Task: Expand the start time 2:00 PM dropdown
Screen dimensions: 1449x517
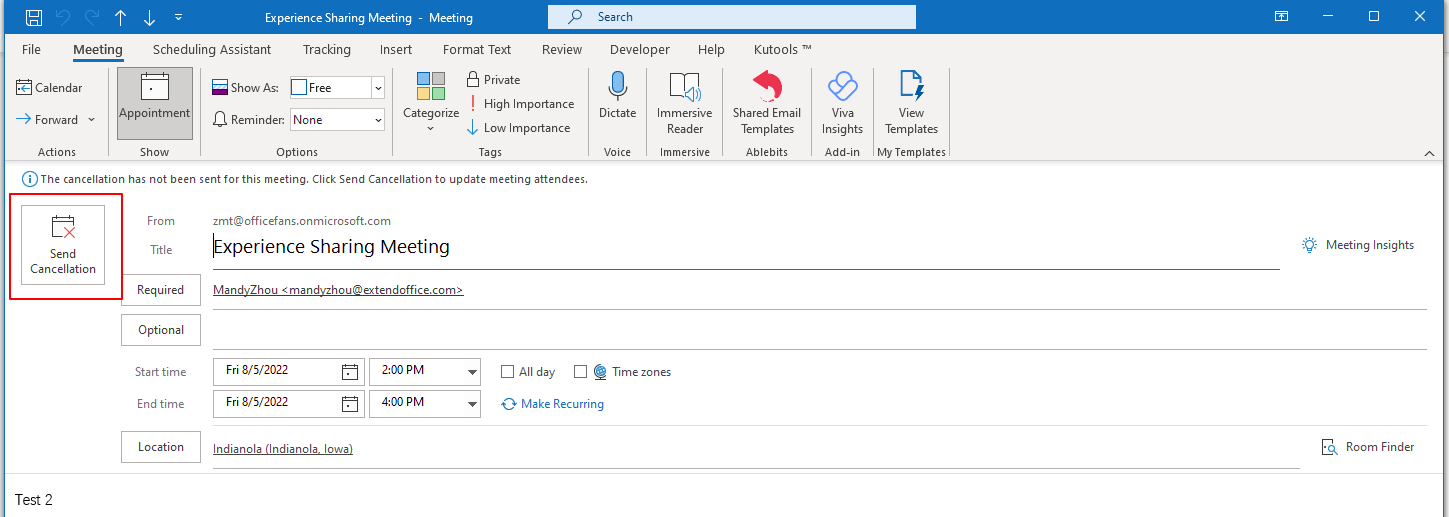Action: (x=472, y=372)
